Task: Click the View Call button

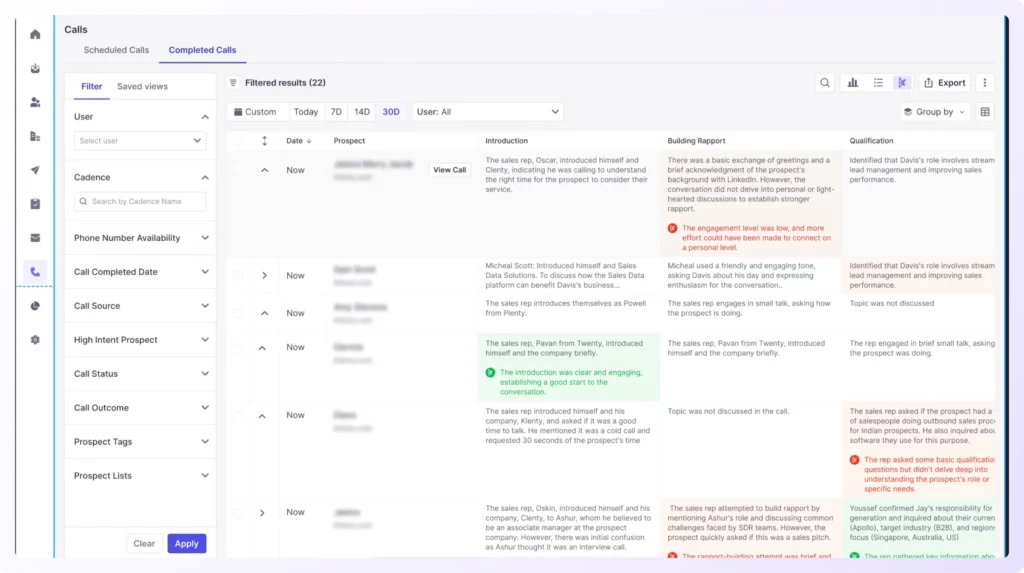Action: coord(449,170)
